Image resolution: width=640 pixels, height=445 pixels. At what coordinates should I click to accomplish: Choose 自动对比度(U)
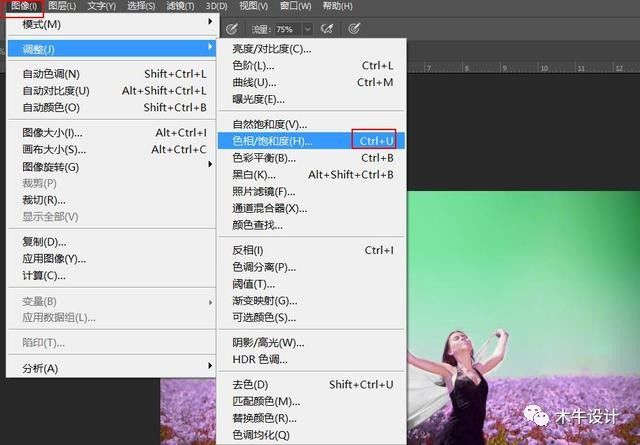[111, 91]
